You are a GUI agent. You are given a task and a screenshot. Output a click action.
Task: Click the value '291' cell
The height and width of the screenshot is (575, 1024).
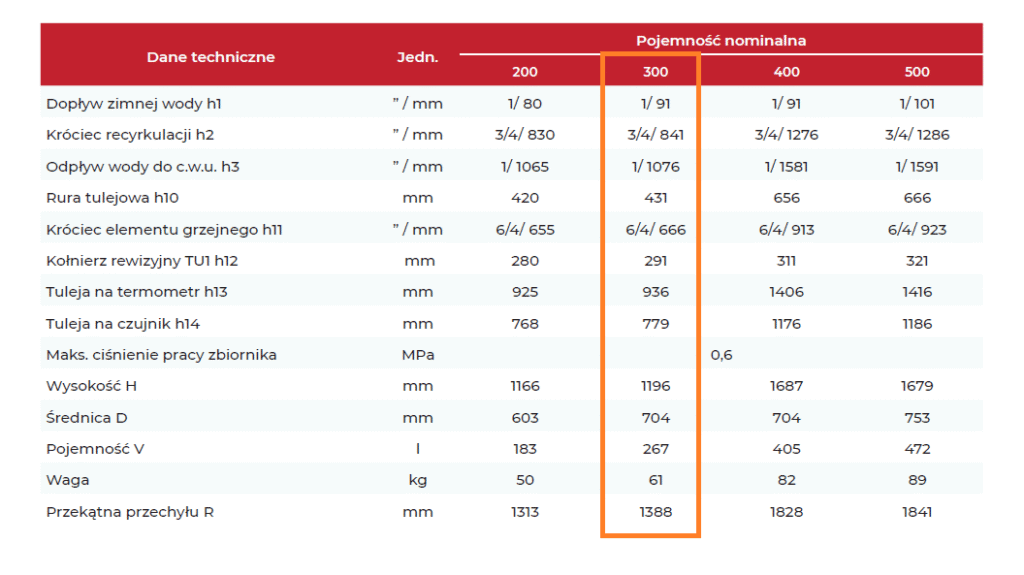pyautogui.click(x=656, y=261)
